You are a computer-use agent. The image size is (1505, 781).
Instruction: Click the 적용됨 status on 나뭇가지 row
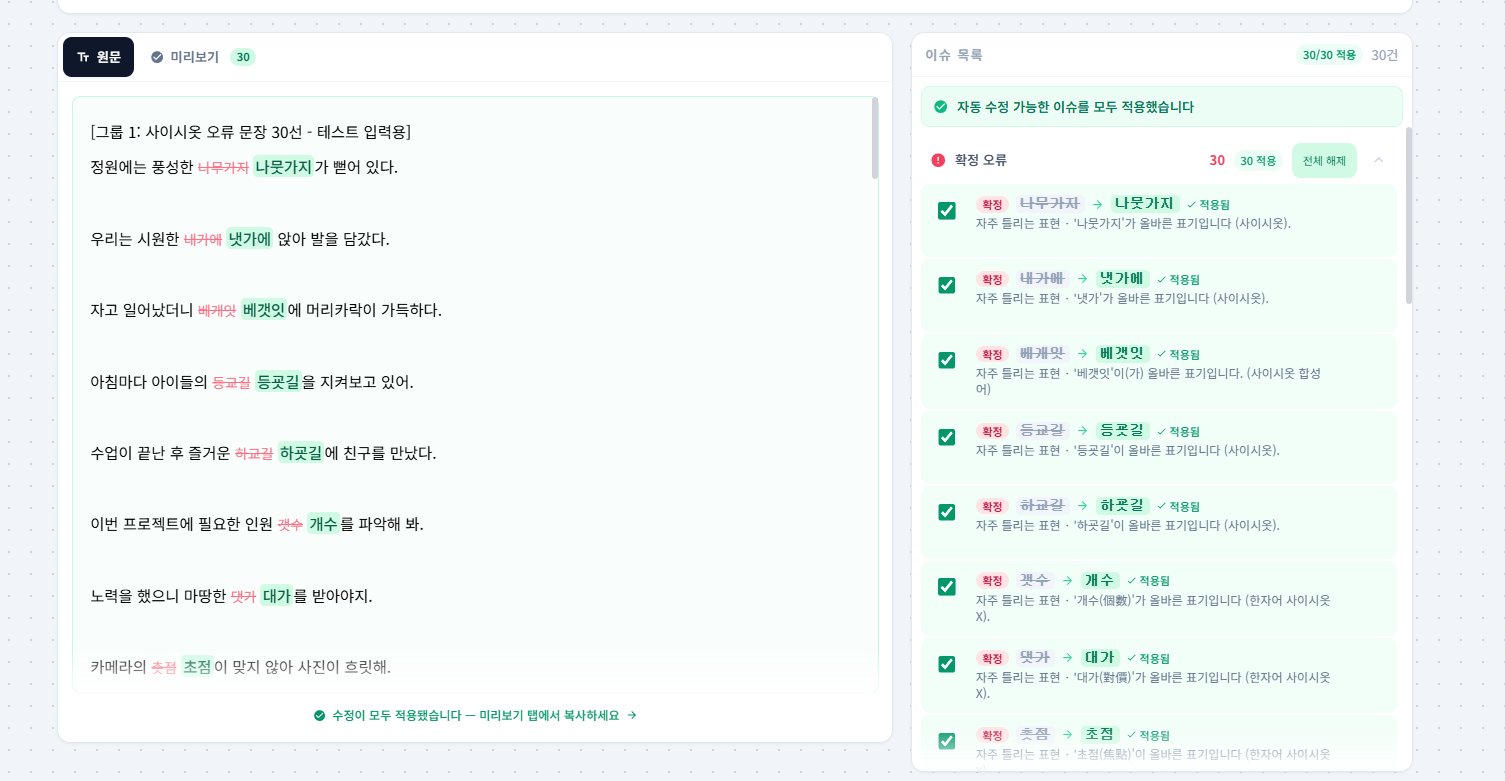(1208, 204)
